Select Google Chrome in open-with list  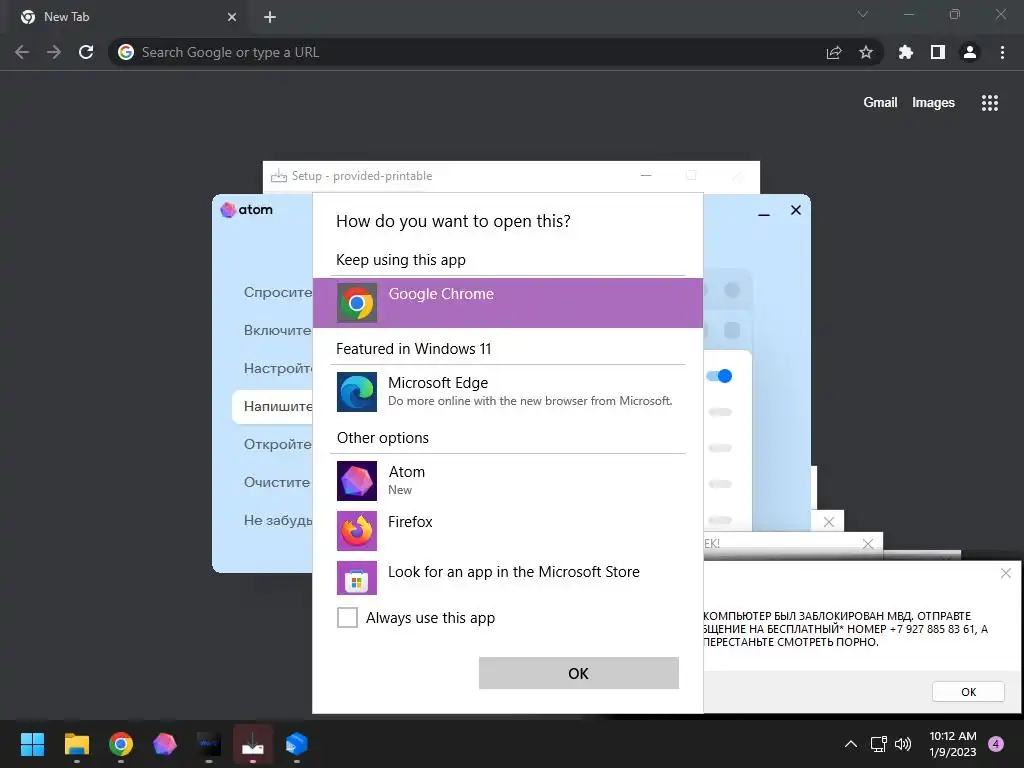[507, 302]
